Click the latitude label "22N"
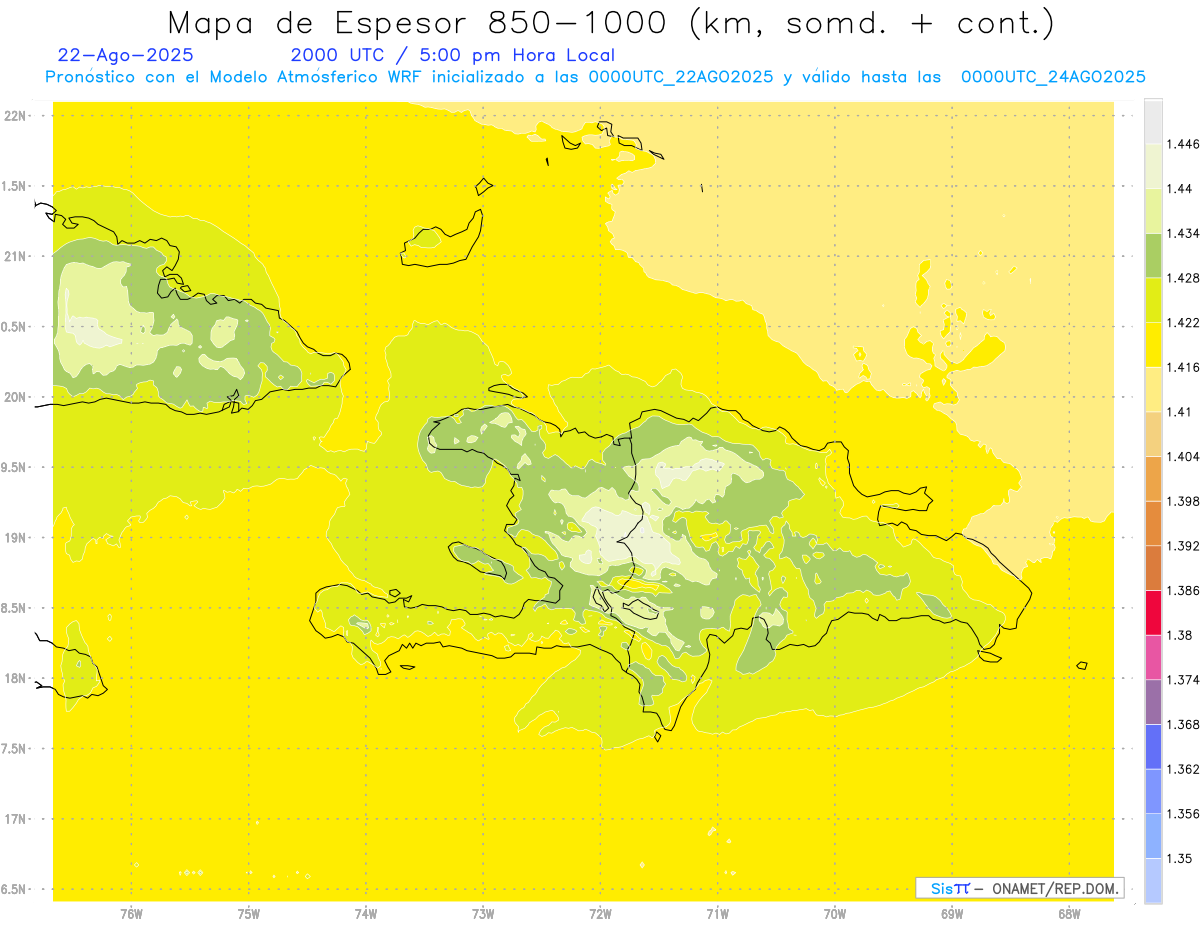 (15, 116)
